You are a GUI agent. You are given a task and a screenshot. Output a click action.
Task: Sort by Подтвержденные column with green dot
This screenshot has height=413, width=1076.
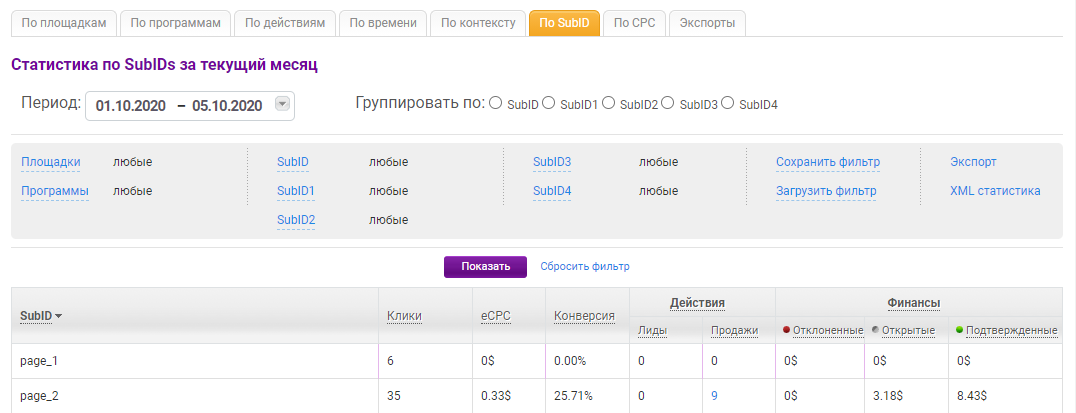click(1011, 330)
